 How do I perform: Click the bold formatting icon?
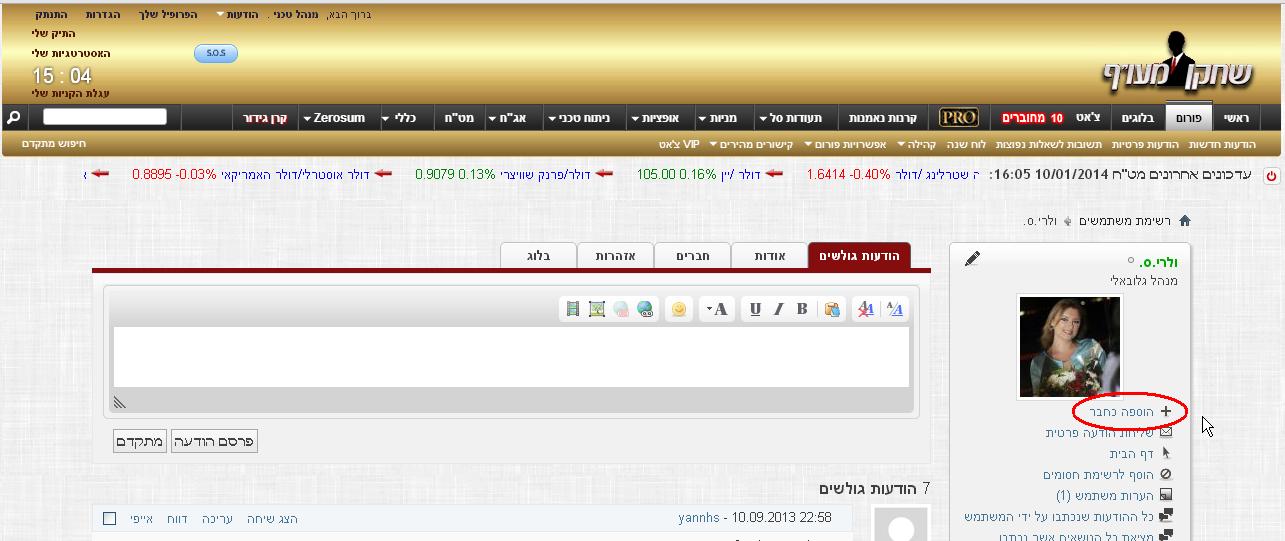coord(802,309)
